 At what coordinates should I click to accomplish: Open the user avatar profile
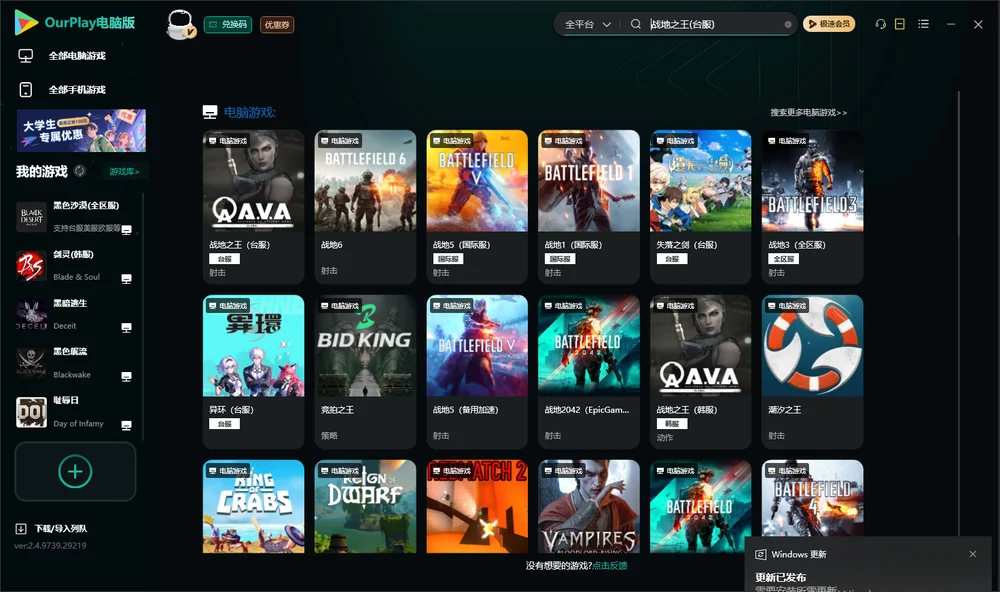click(x=180, y=24)
